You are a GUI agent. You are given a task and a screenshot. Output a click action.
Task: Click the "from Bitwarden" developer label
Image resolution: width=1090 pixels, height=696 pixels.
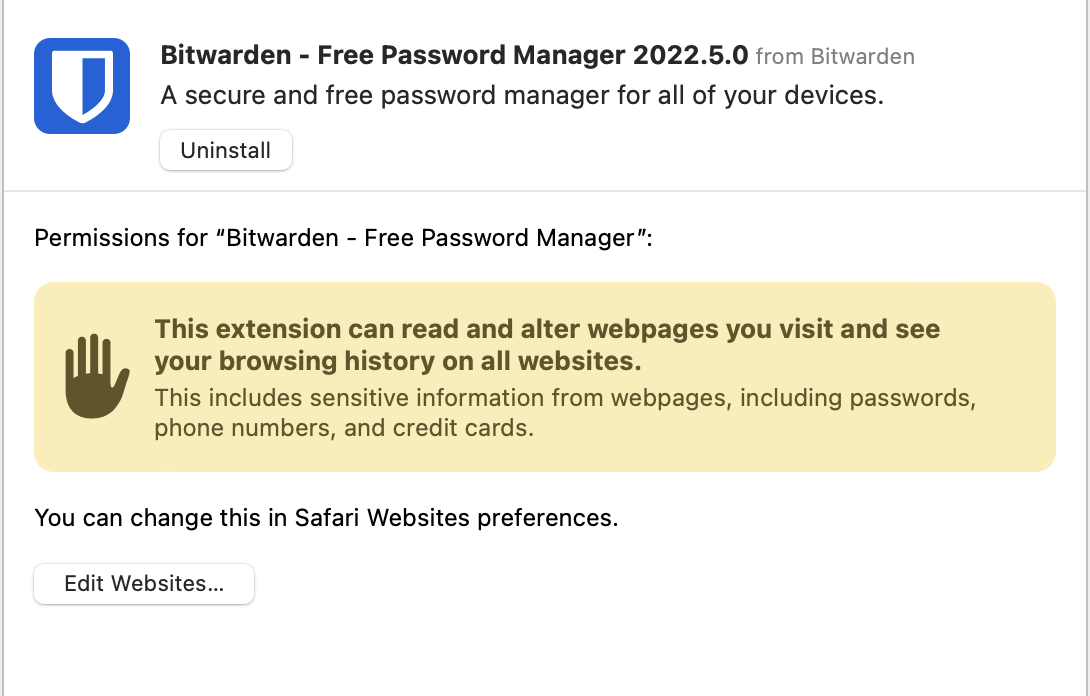click(834, 57)
